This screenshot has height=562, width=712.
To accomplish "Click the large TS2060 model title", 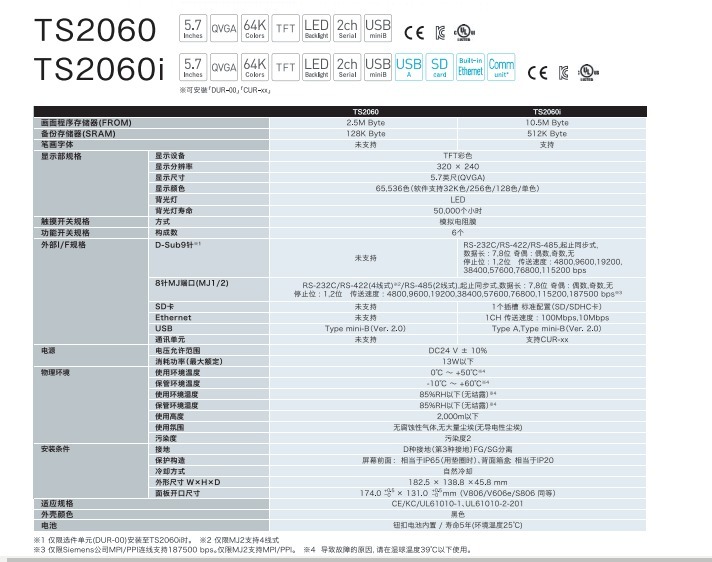I will tap(95, 30).
